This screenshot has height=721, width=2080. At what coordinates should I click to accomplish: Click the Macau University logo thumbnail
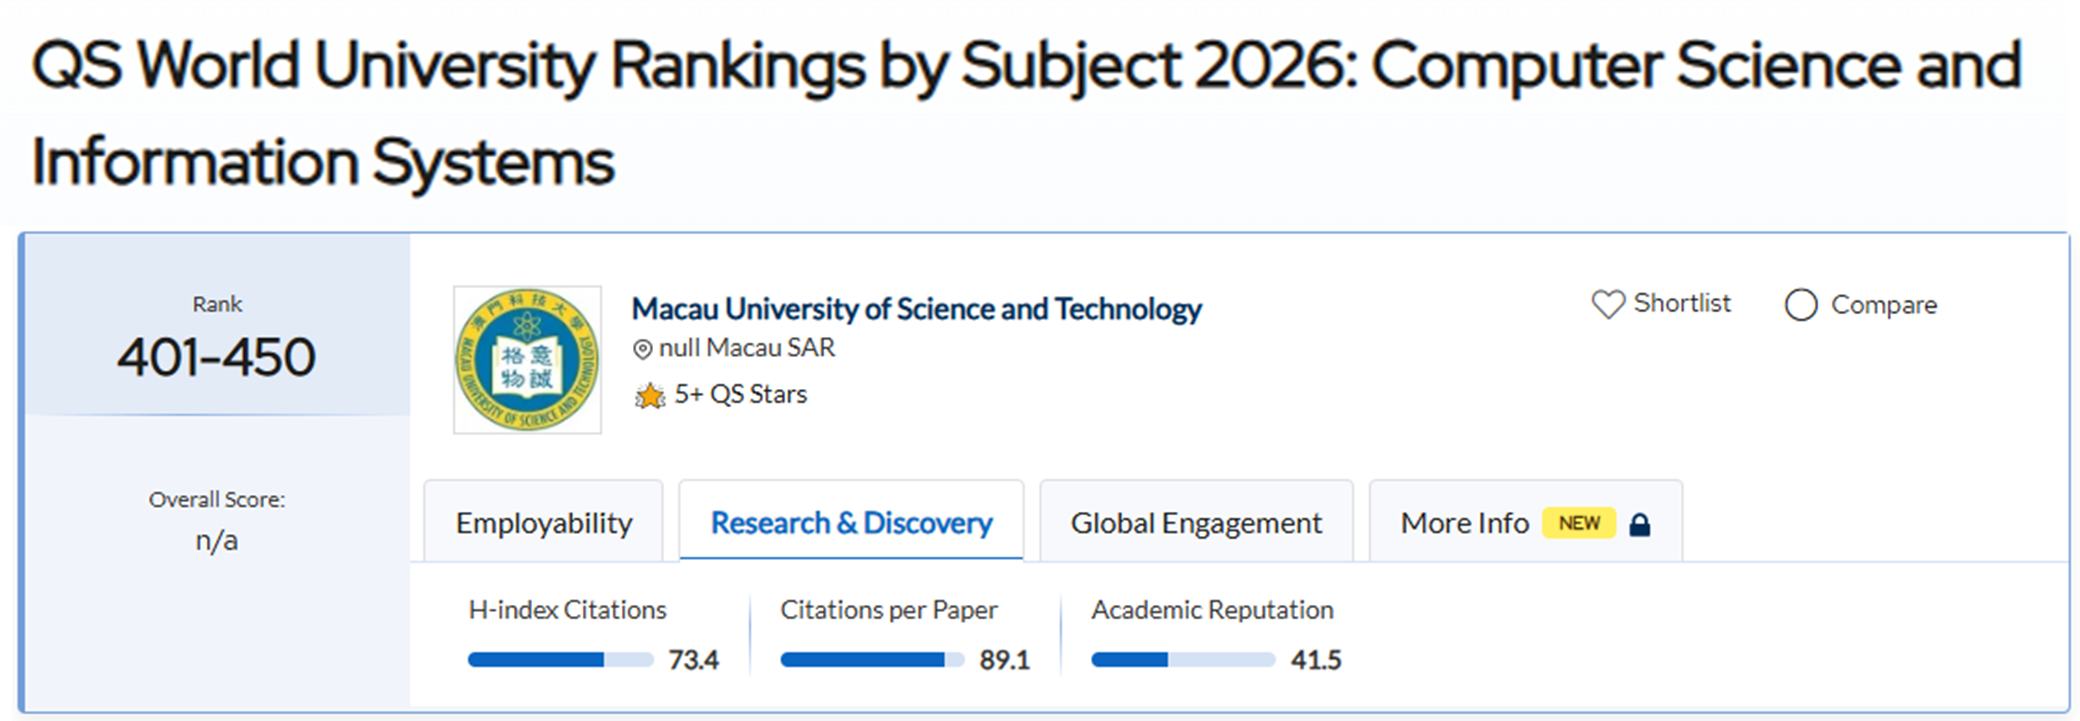tap(527, 360)
